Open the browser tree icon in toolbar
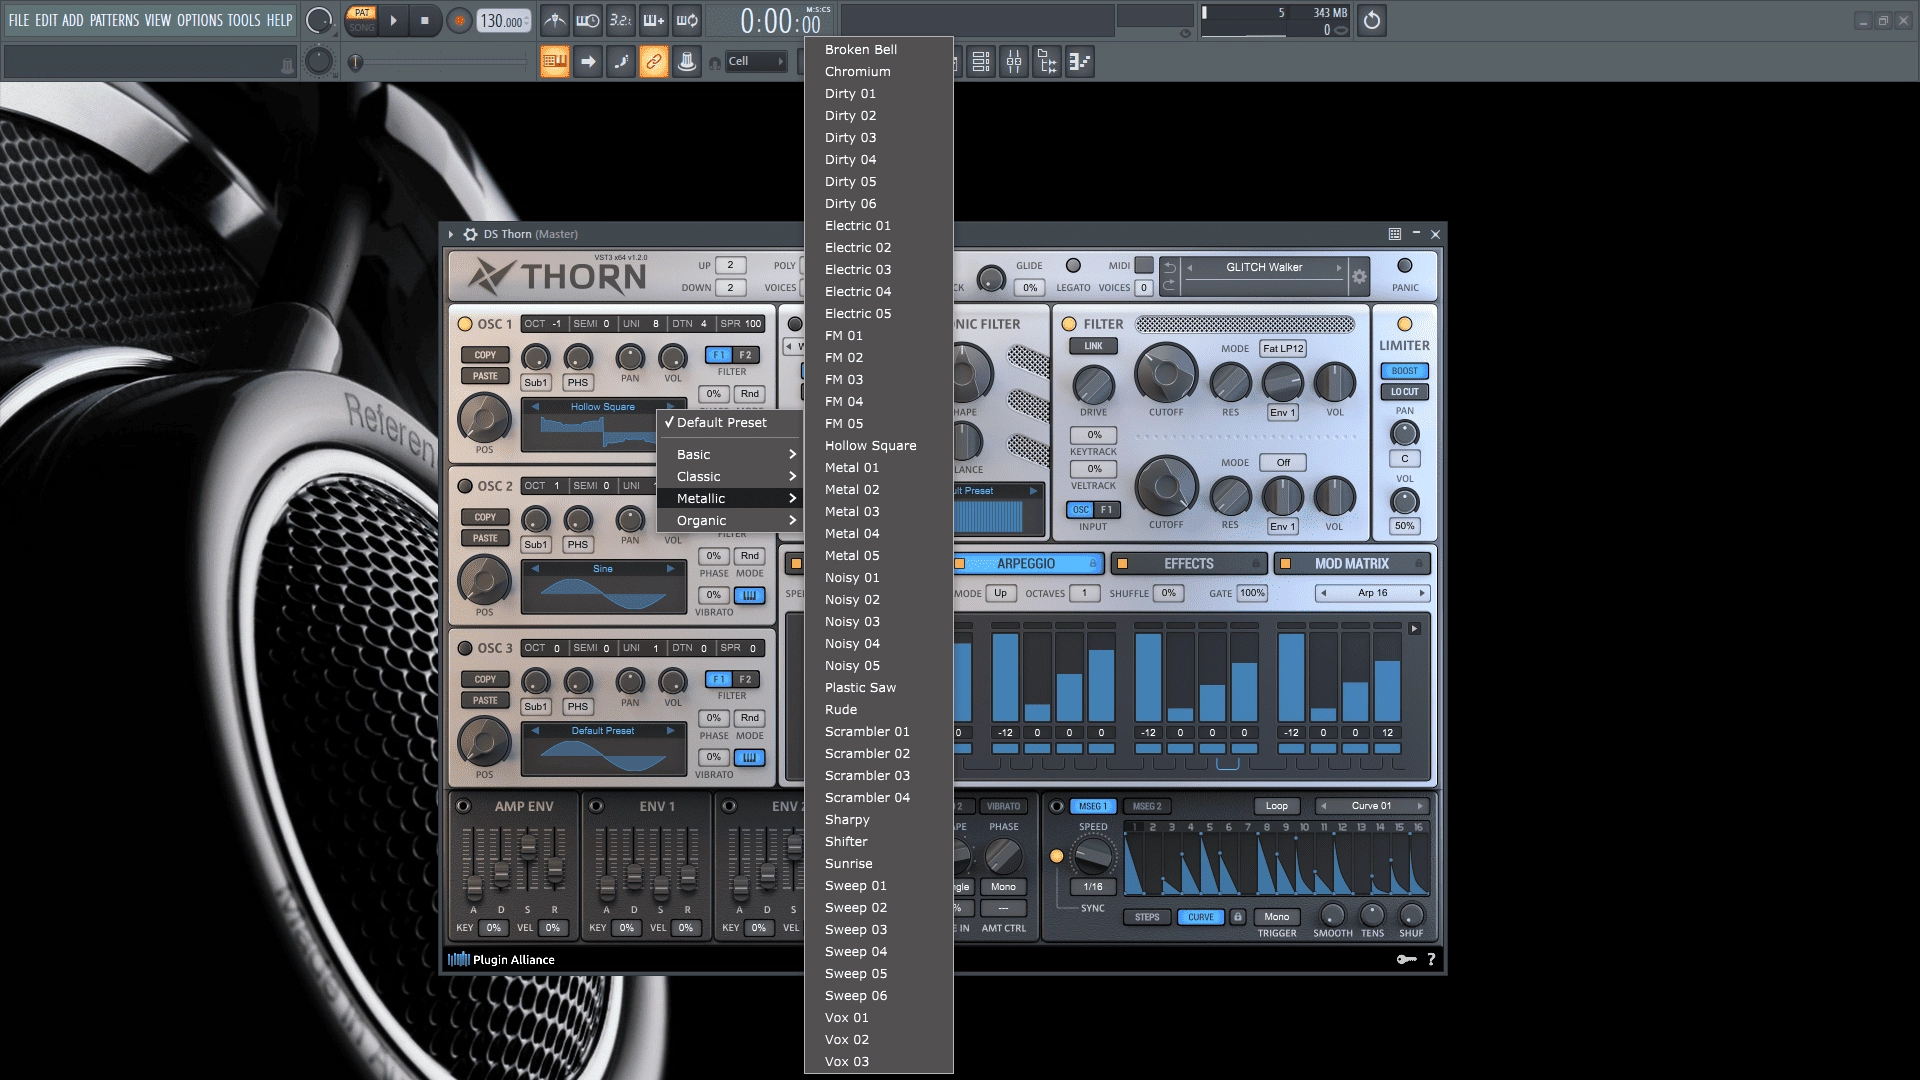Image resolution: width=1920 pixels, height=1080 pixels. [1047, 62]
